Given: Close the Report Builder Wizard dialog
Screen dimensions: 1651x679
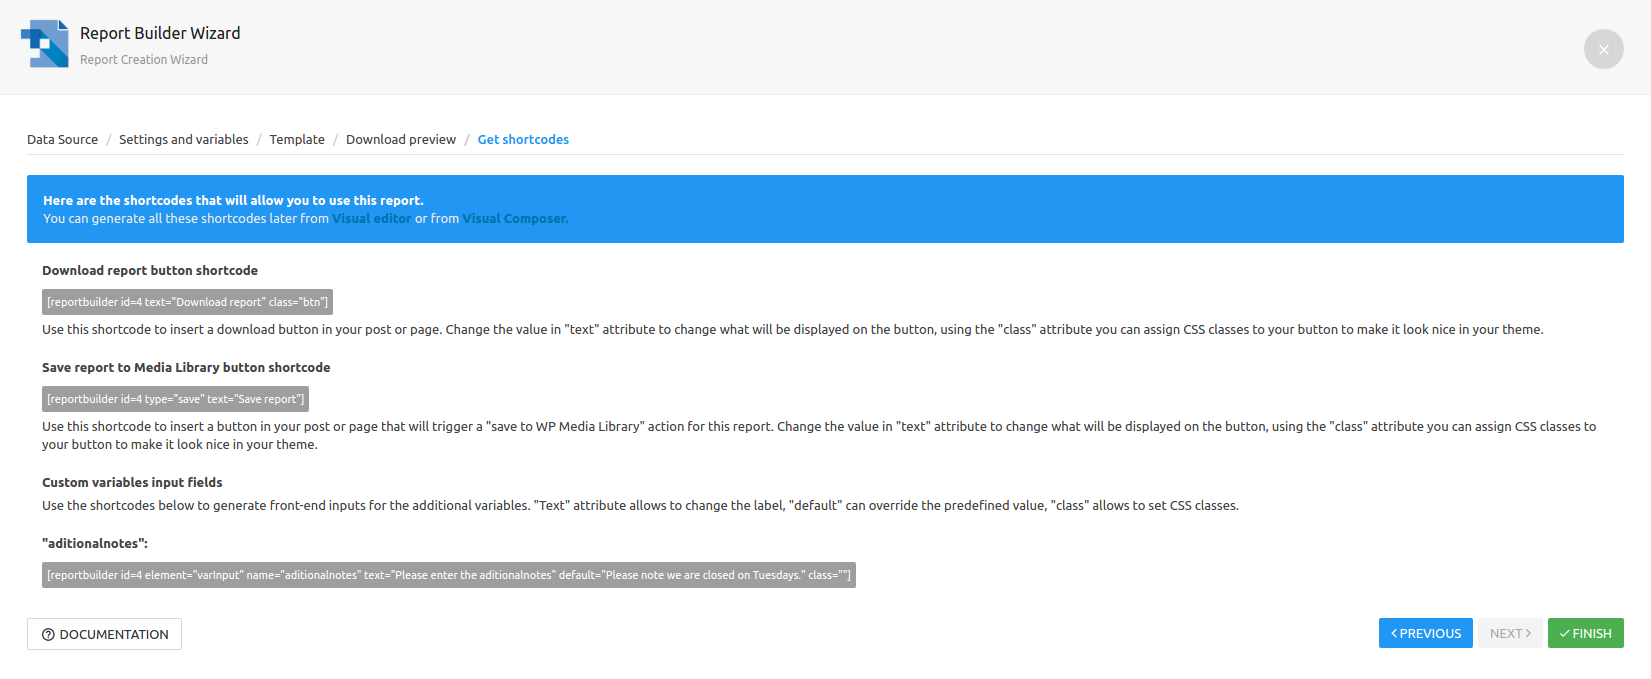Looking at the screenshot, I should 1603,49.
